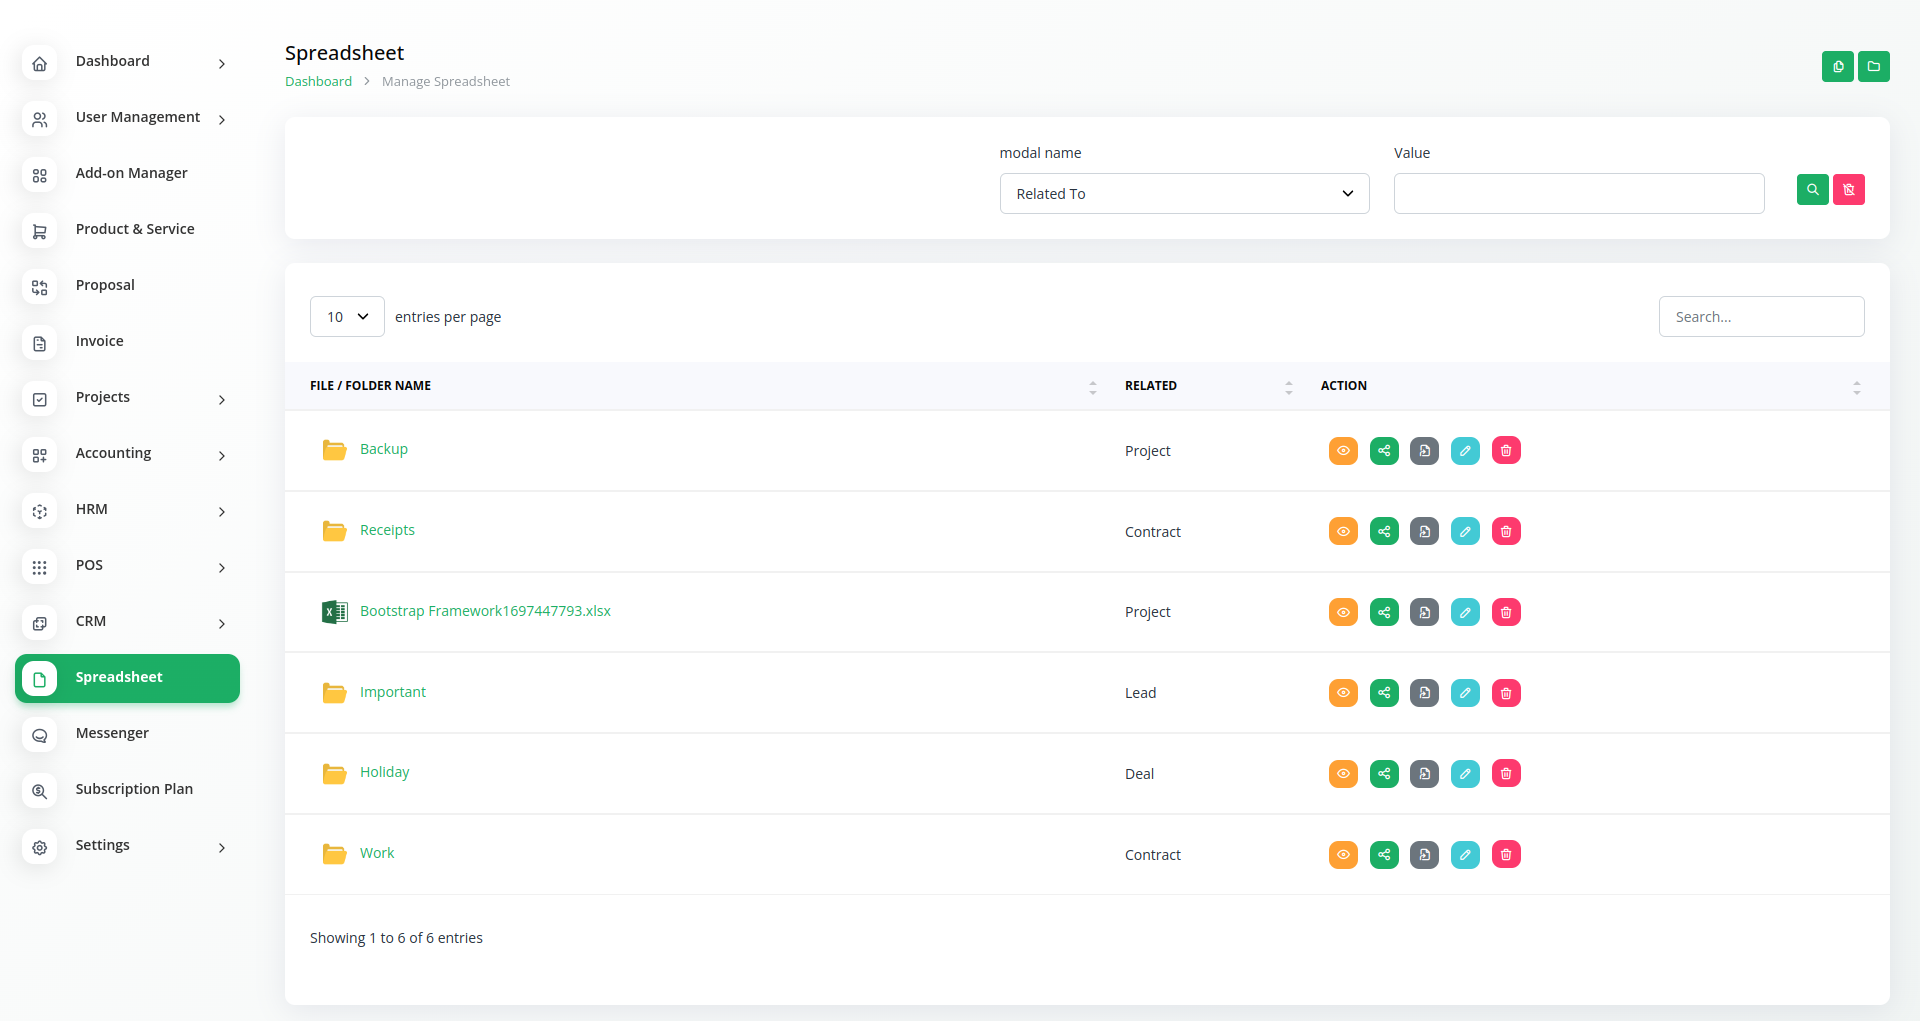Click the green folder icon button in header

click(1873, 67)
